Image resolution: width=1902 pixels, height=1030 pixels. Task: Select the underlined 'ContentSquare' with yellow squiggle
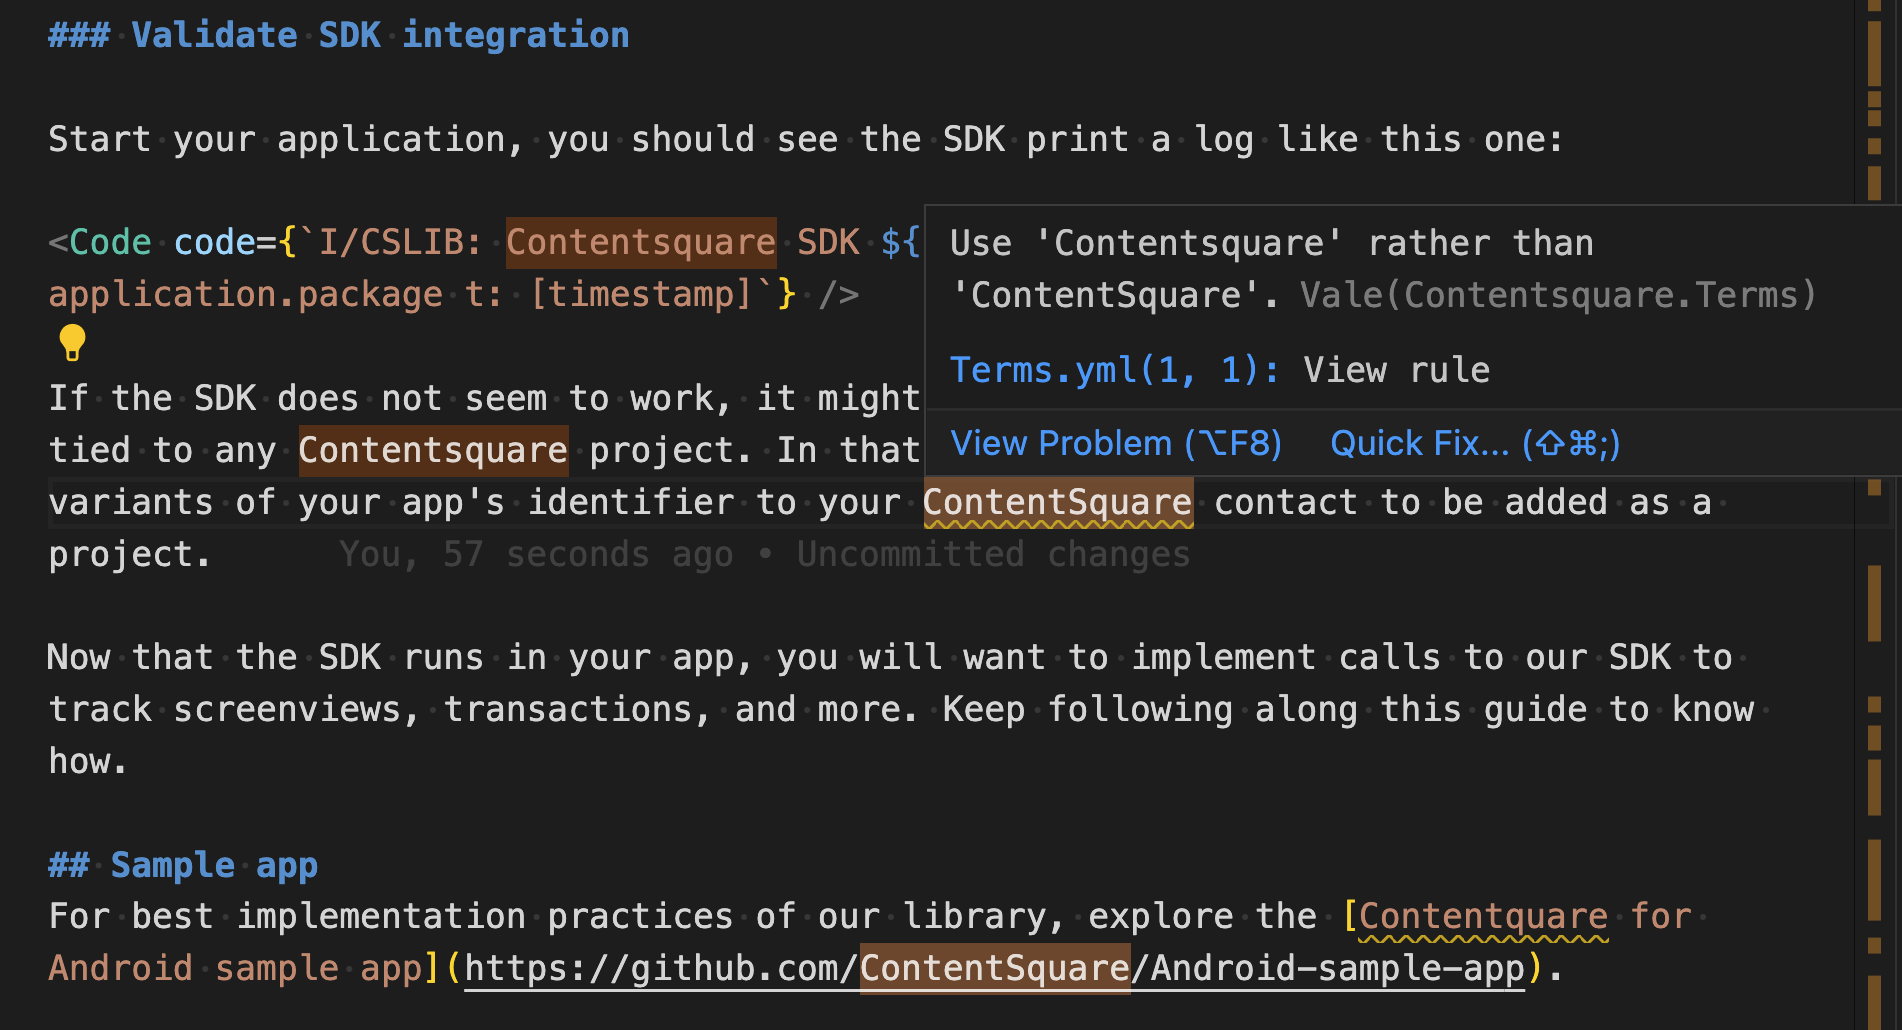[x=1056, y=502]
